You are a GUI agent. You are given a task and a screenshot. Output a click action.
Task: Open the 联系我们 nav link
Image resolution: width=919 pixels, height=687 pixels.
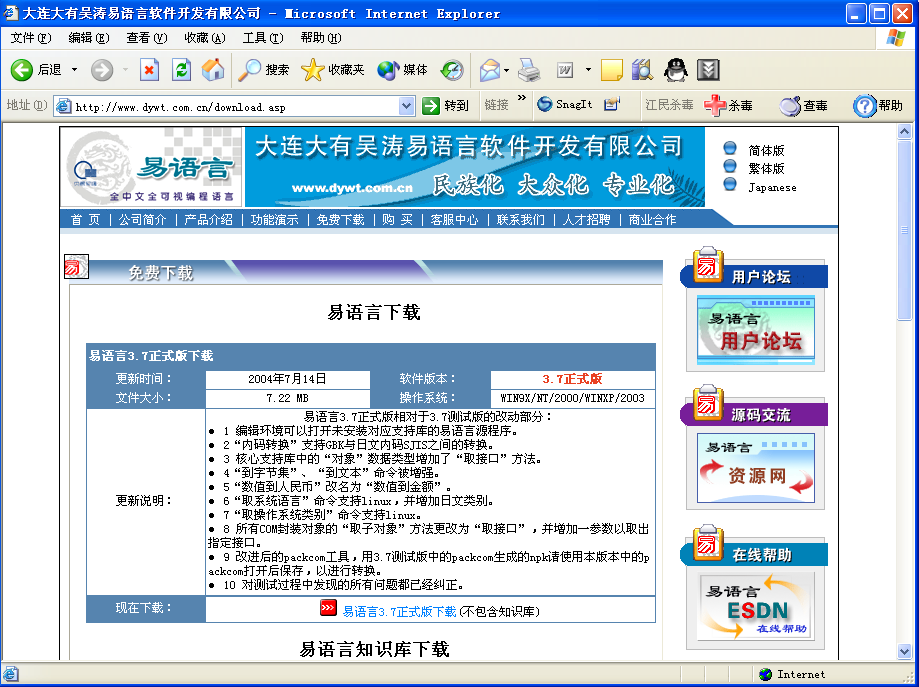pos(520,220)
